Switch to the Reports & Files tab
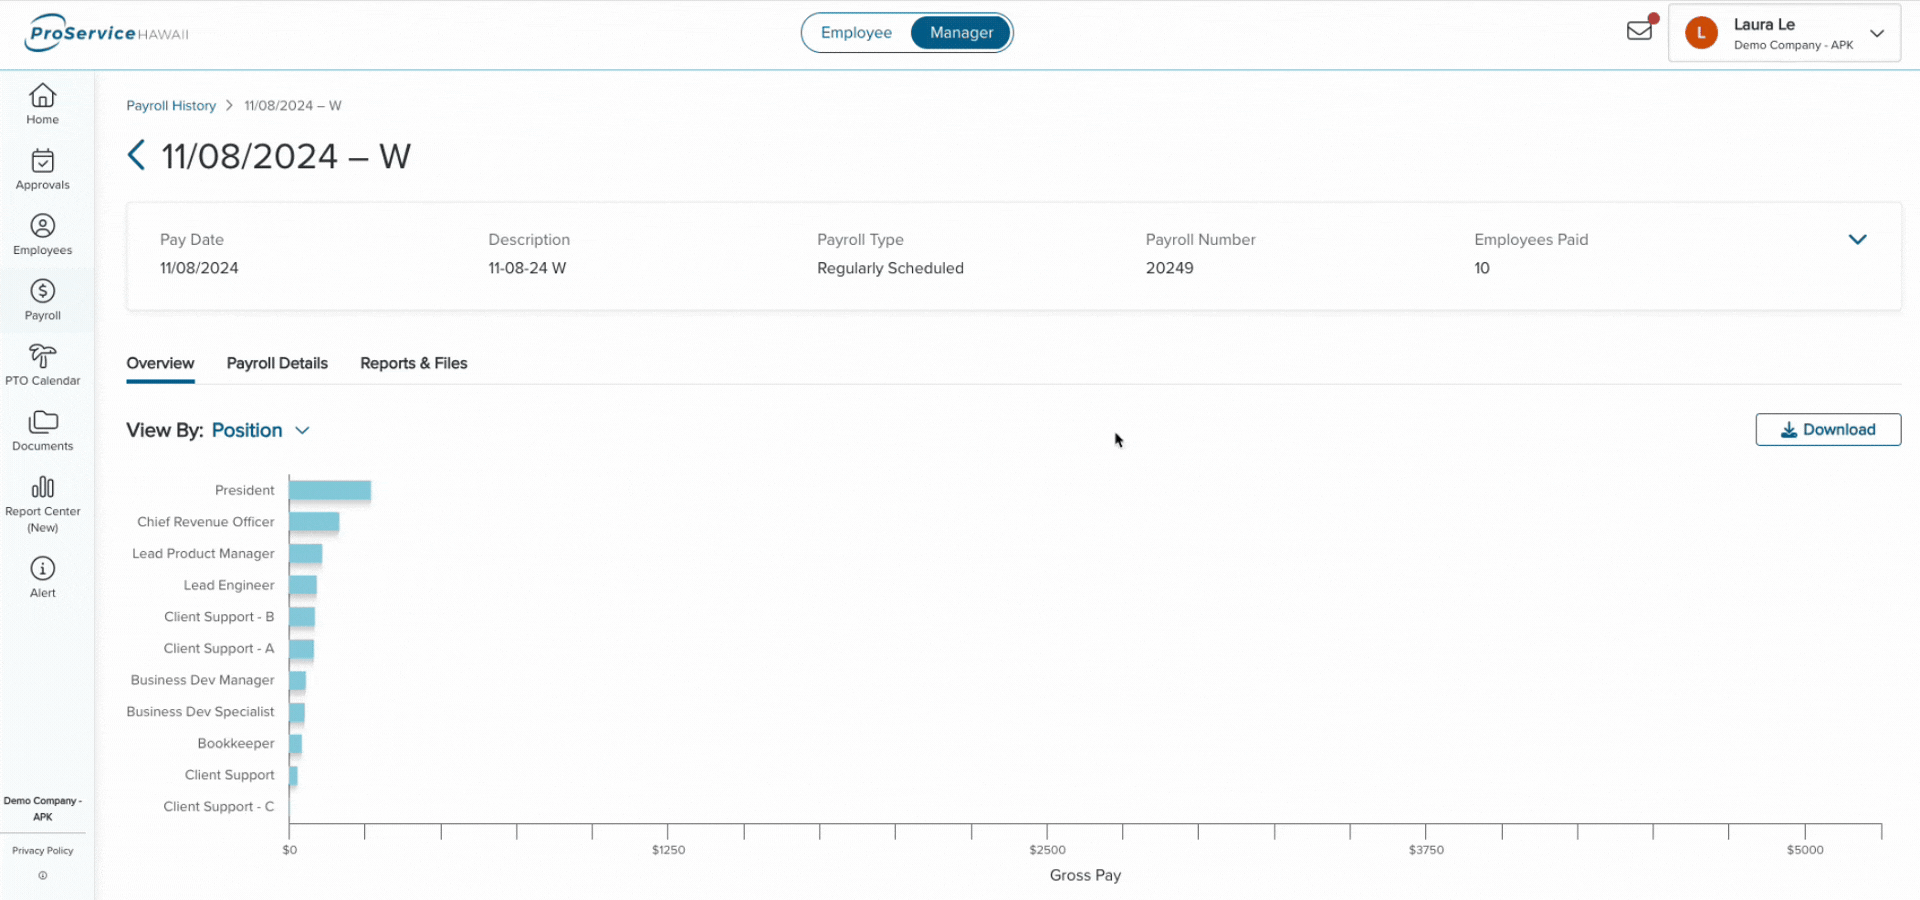Screen dimensions: 1920x900 (x=414, y=364)
